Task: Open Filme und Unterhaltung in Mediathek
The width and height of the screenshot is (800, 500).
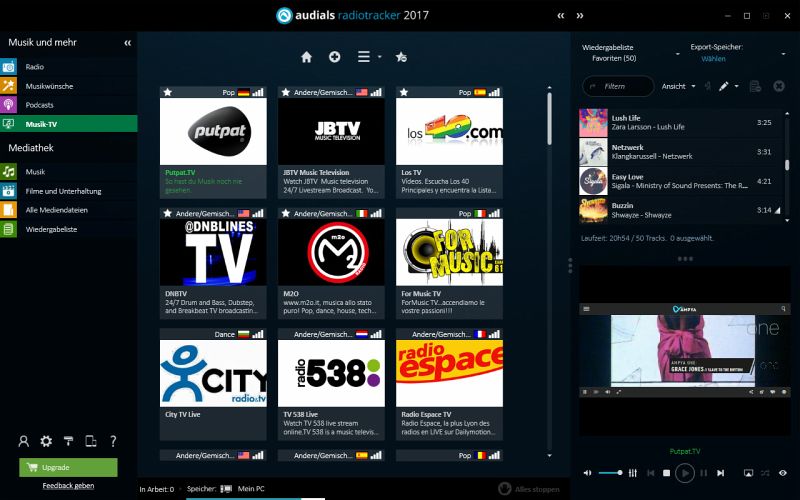Action: click(x=63, y=191)
